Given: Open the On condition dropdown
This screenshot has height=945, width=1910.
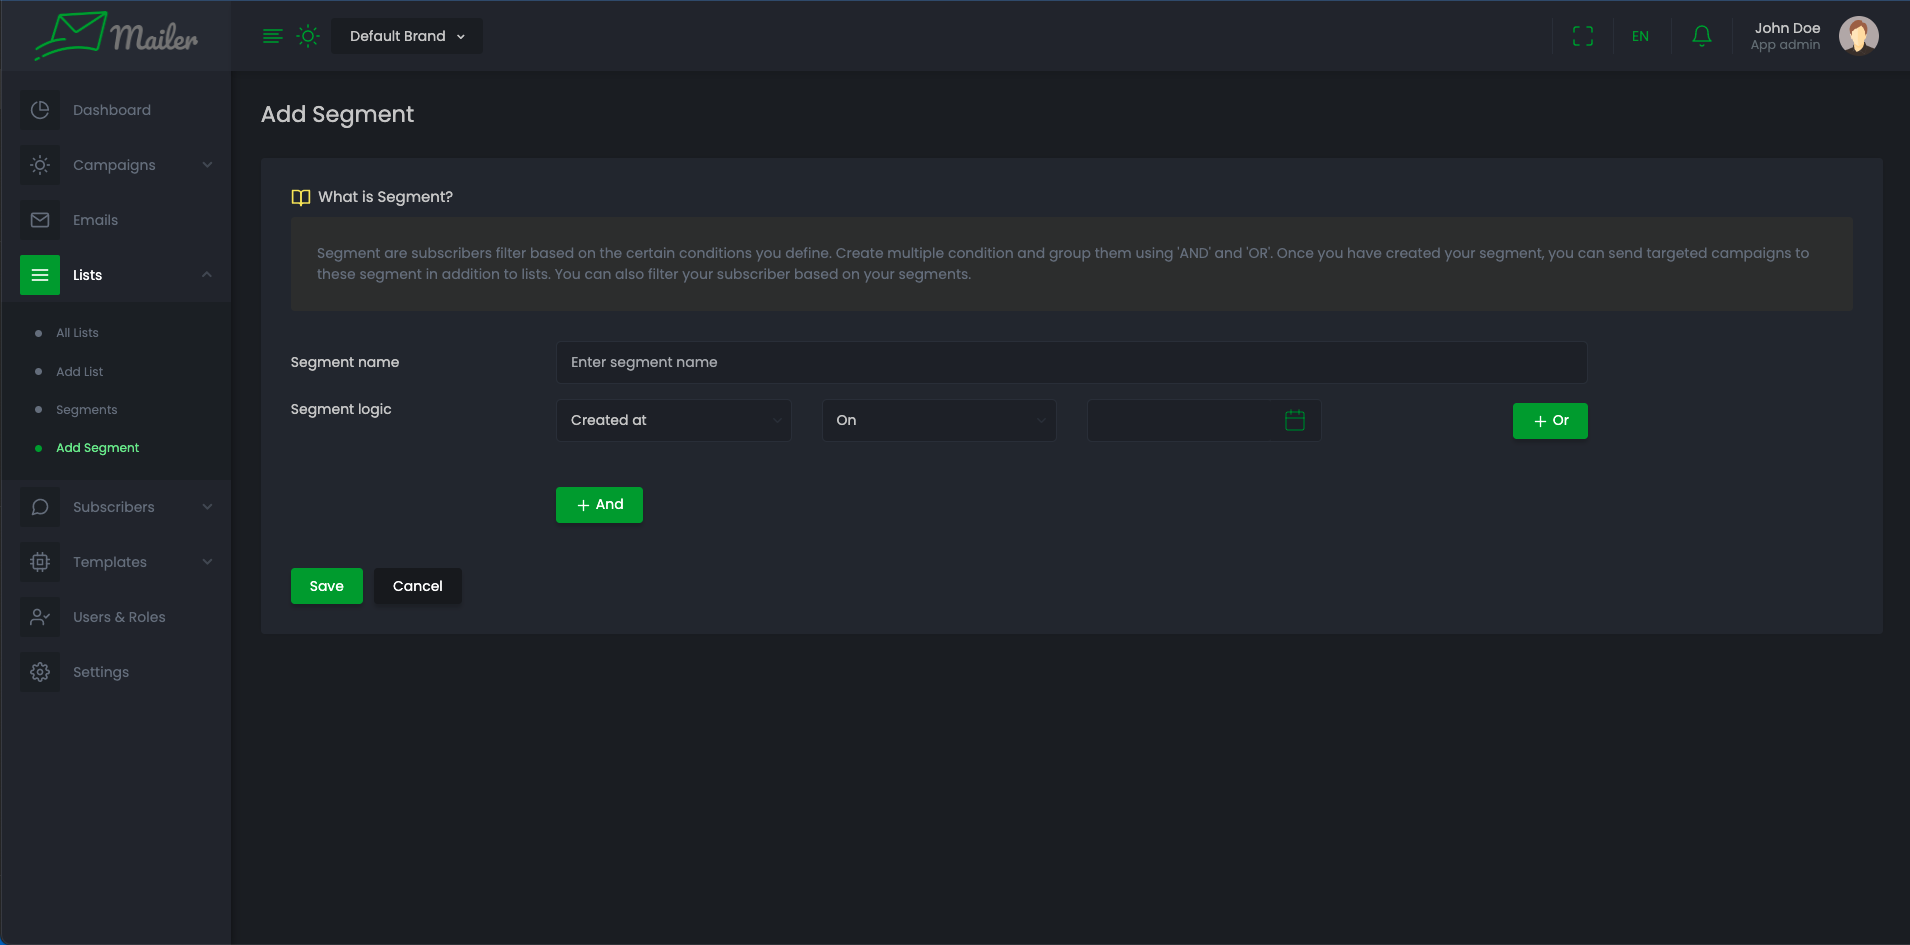Looking at the screenshot, I should point(938,420).
